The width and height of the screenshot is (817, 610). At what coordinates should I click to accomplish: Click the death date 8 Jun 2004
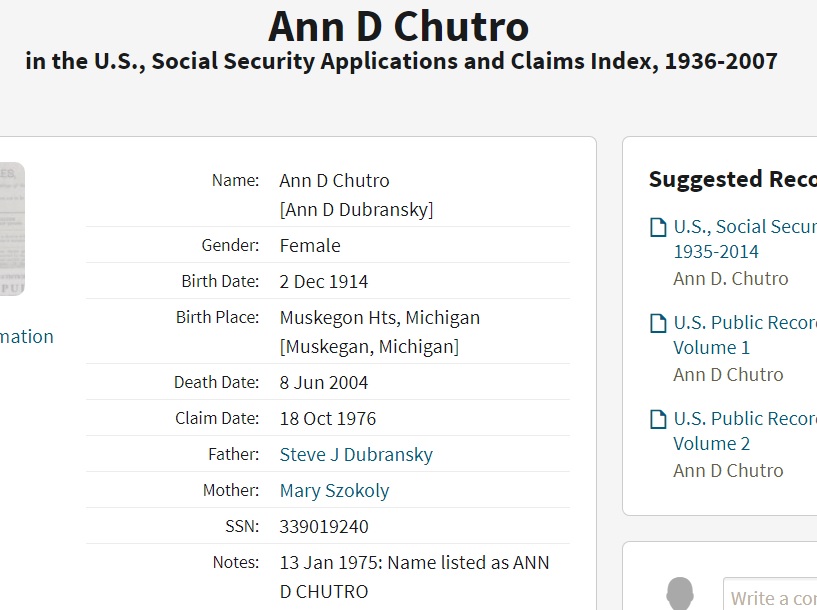click(x=324, y=382)
